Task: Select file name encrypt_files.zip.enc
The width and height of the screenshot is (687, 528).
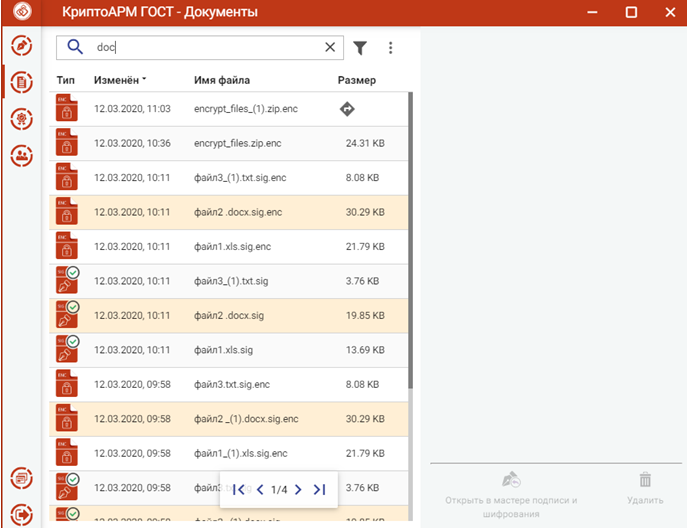Action: point(237,143)
